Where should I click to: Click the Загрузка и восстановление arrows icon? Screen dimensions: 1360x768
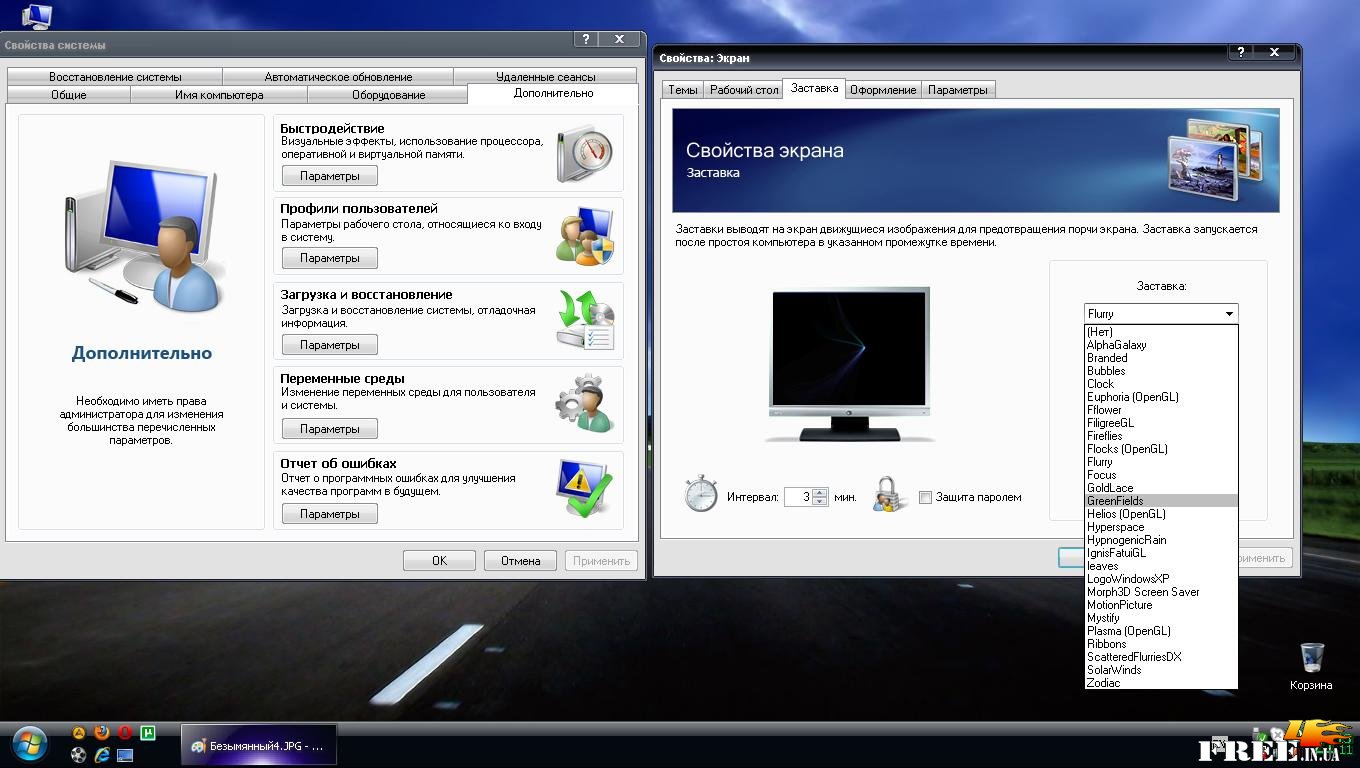tap(585, 321)
